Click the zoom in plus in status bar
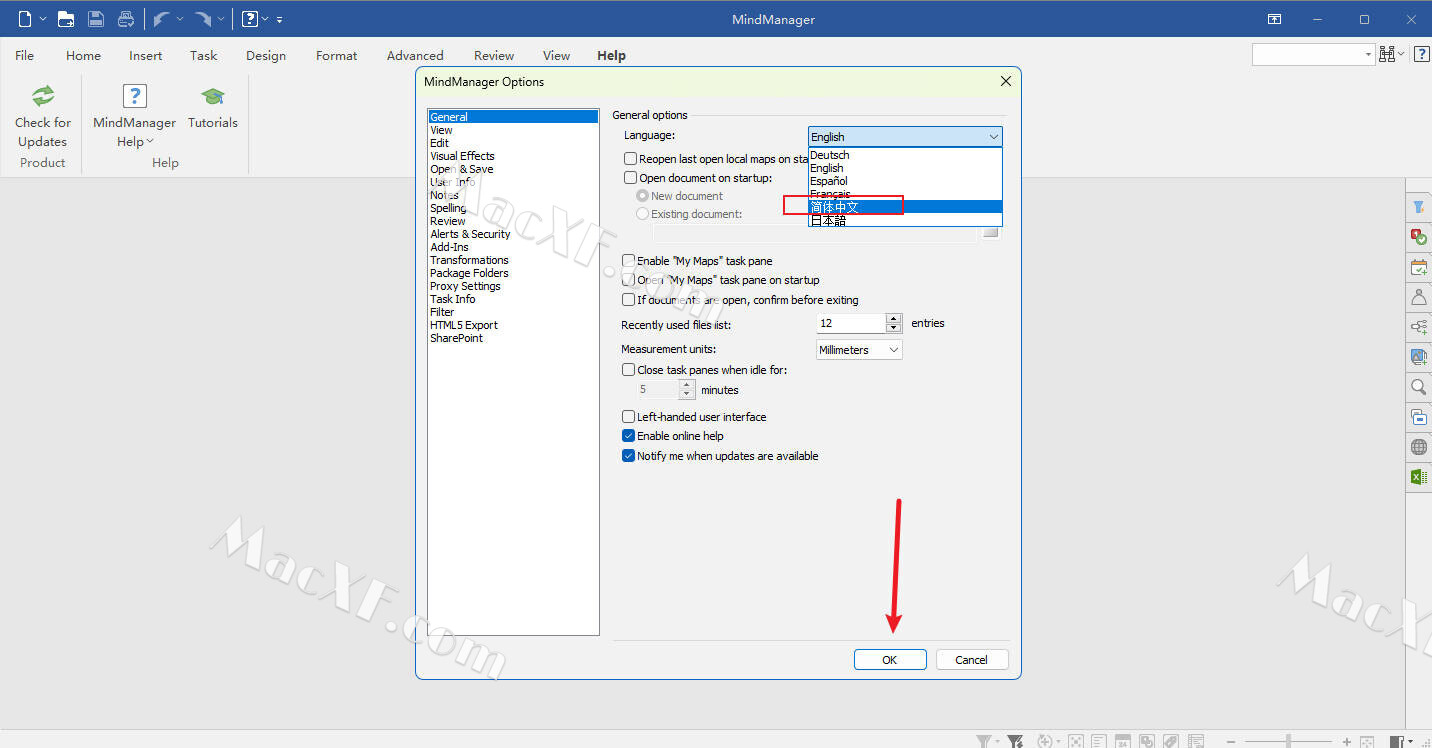The height and width of the screenshot is (748, 1432). [x=1347, y=742]
